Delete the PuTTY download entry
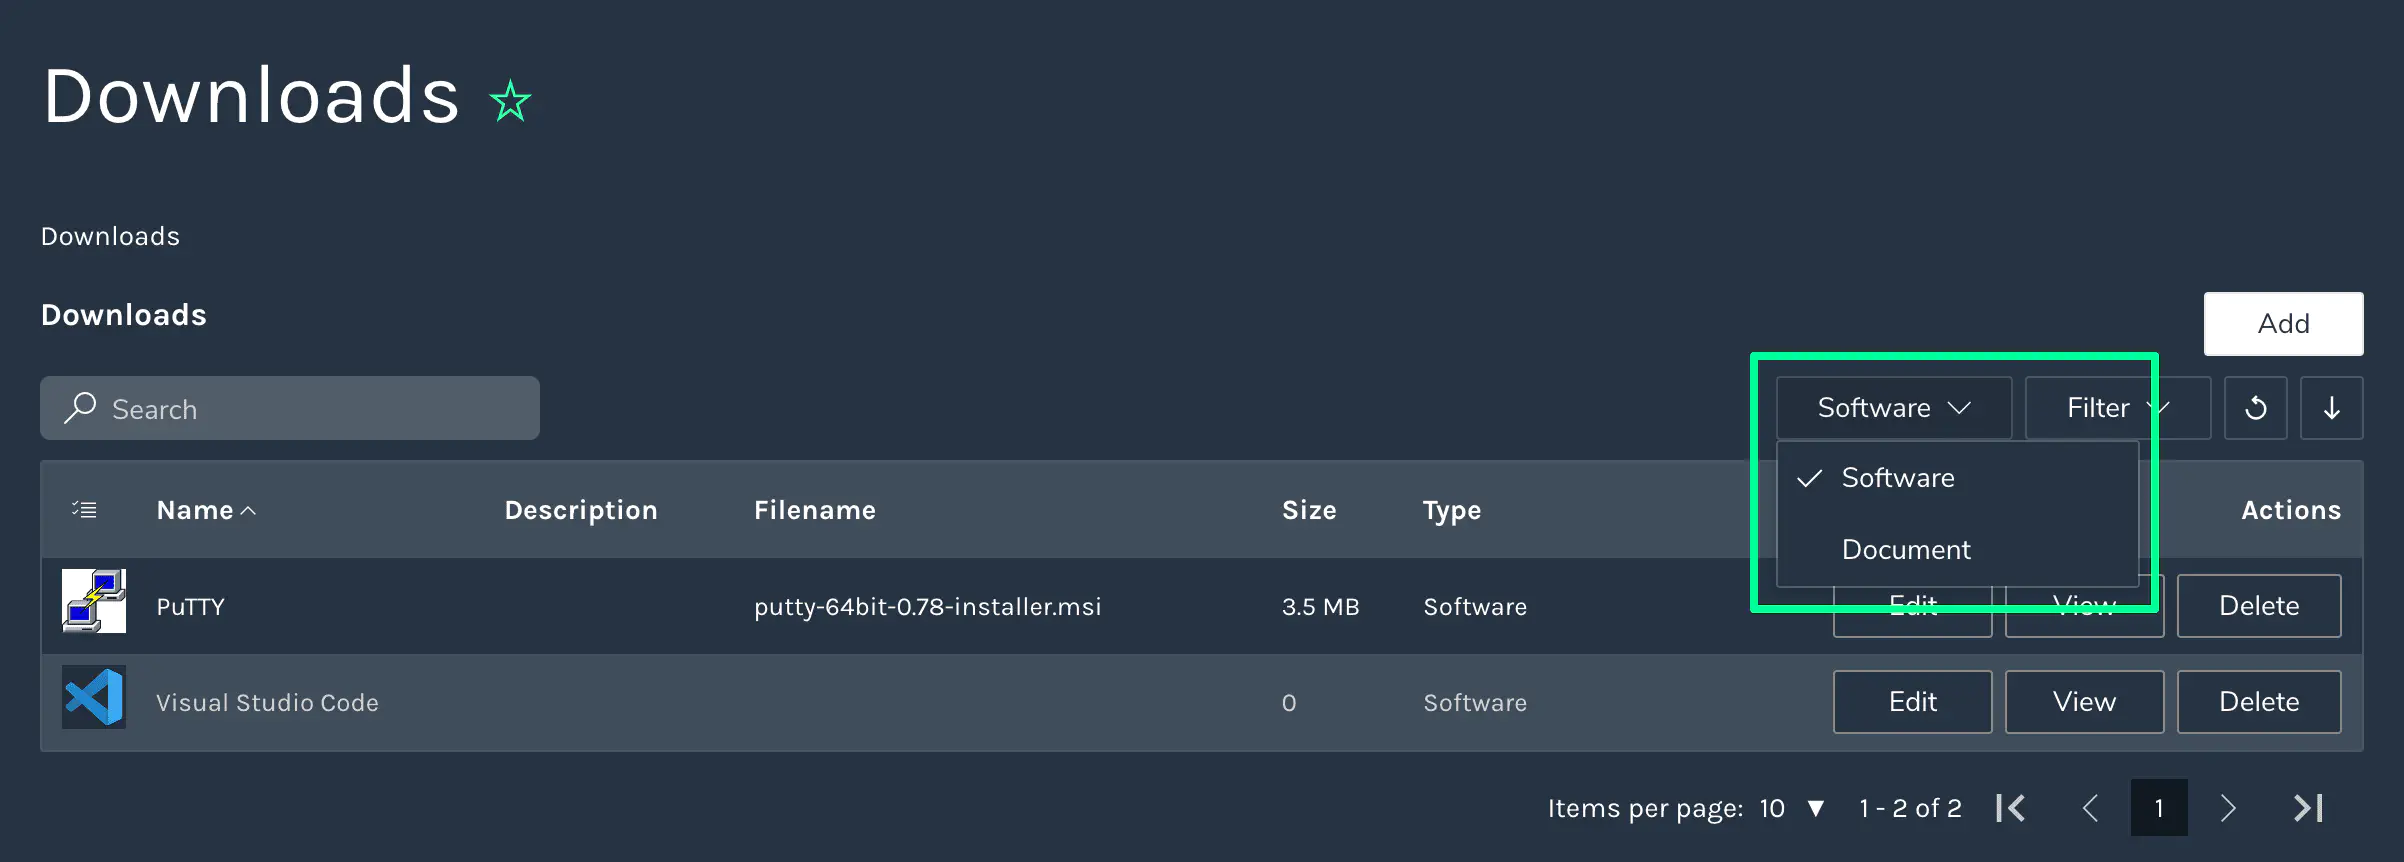Screen dimensions: 2404x862 click(x=2258, y=606)
